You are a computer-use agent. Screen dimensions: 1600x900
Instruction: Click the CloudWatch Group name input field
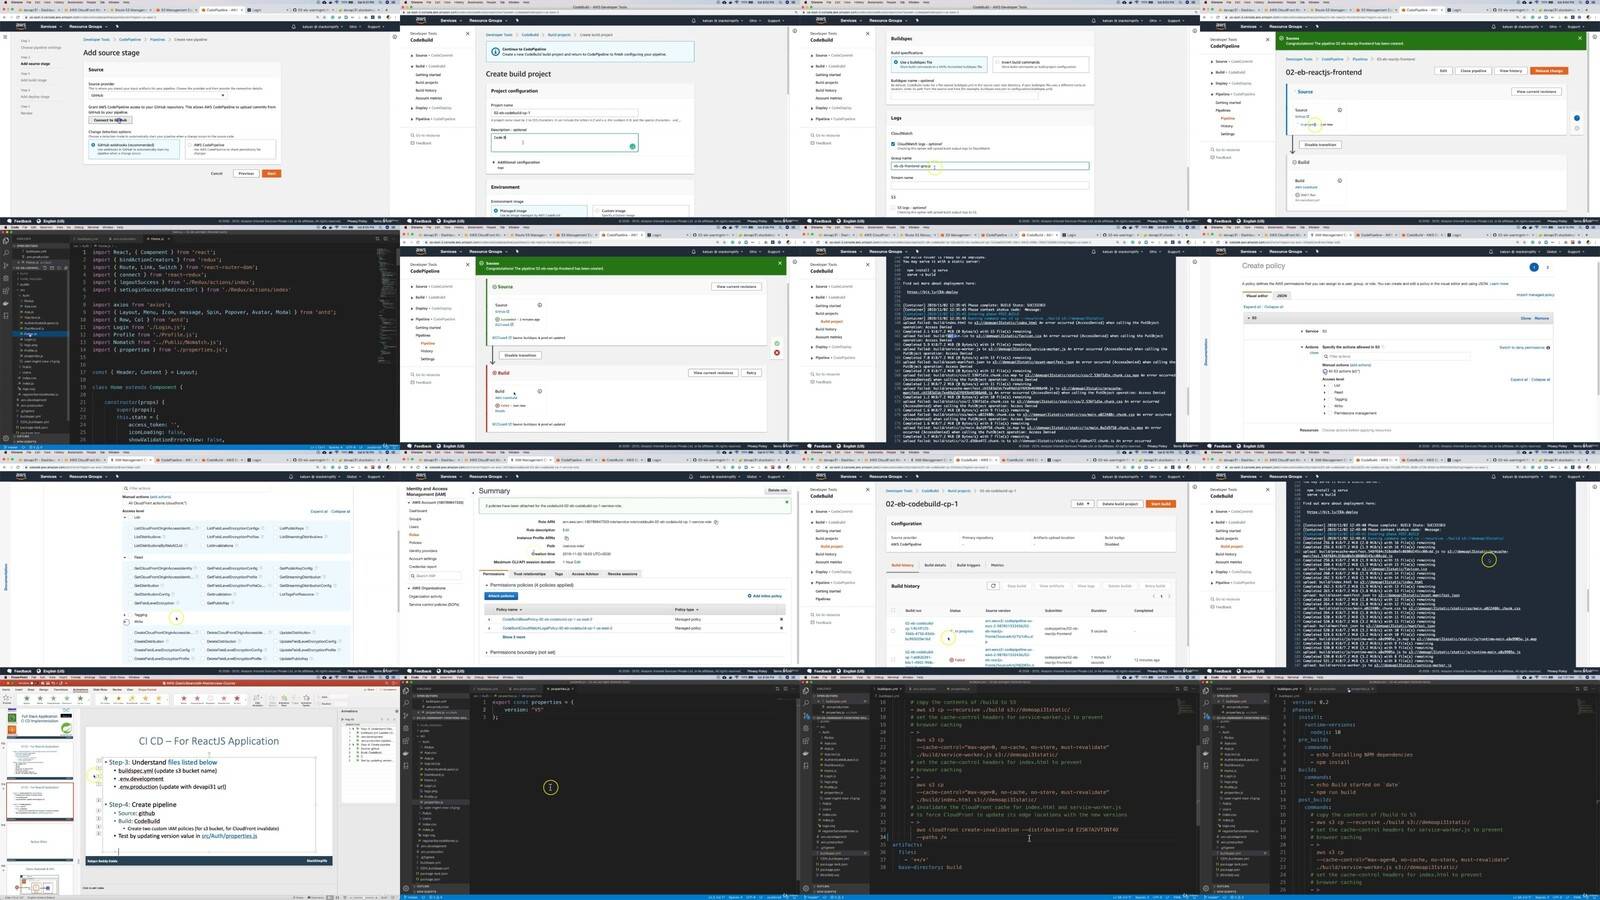[x=989, y=166]
